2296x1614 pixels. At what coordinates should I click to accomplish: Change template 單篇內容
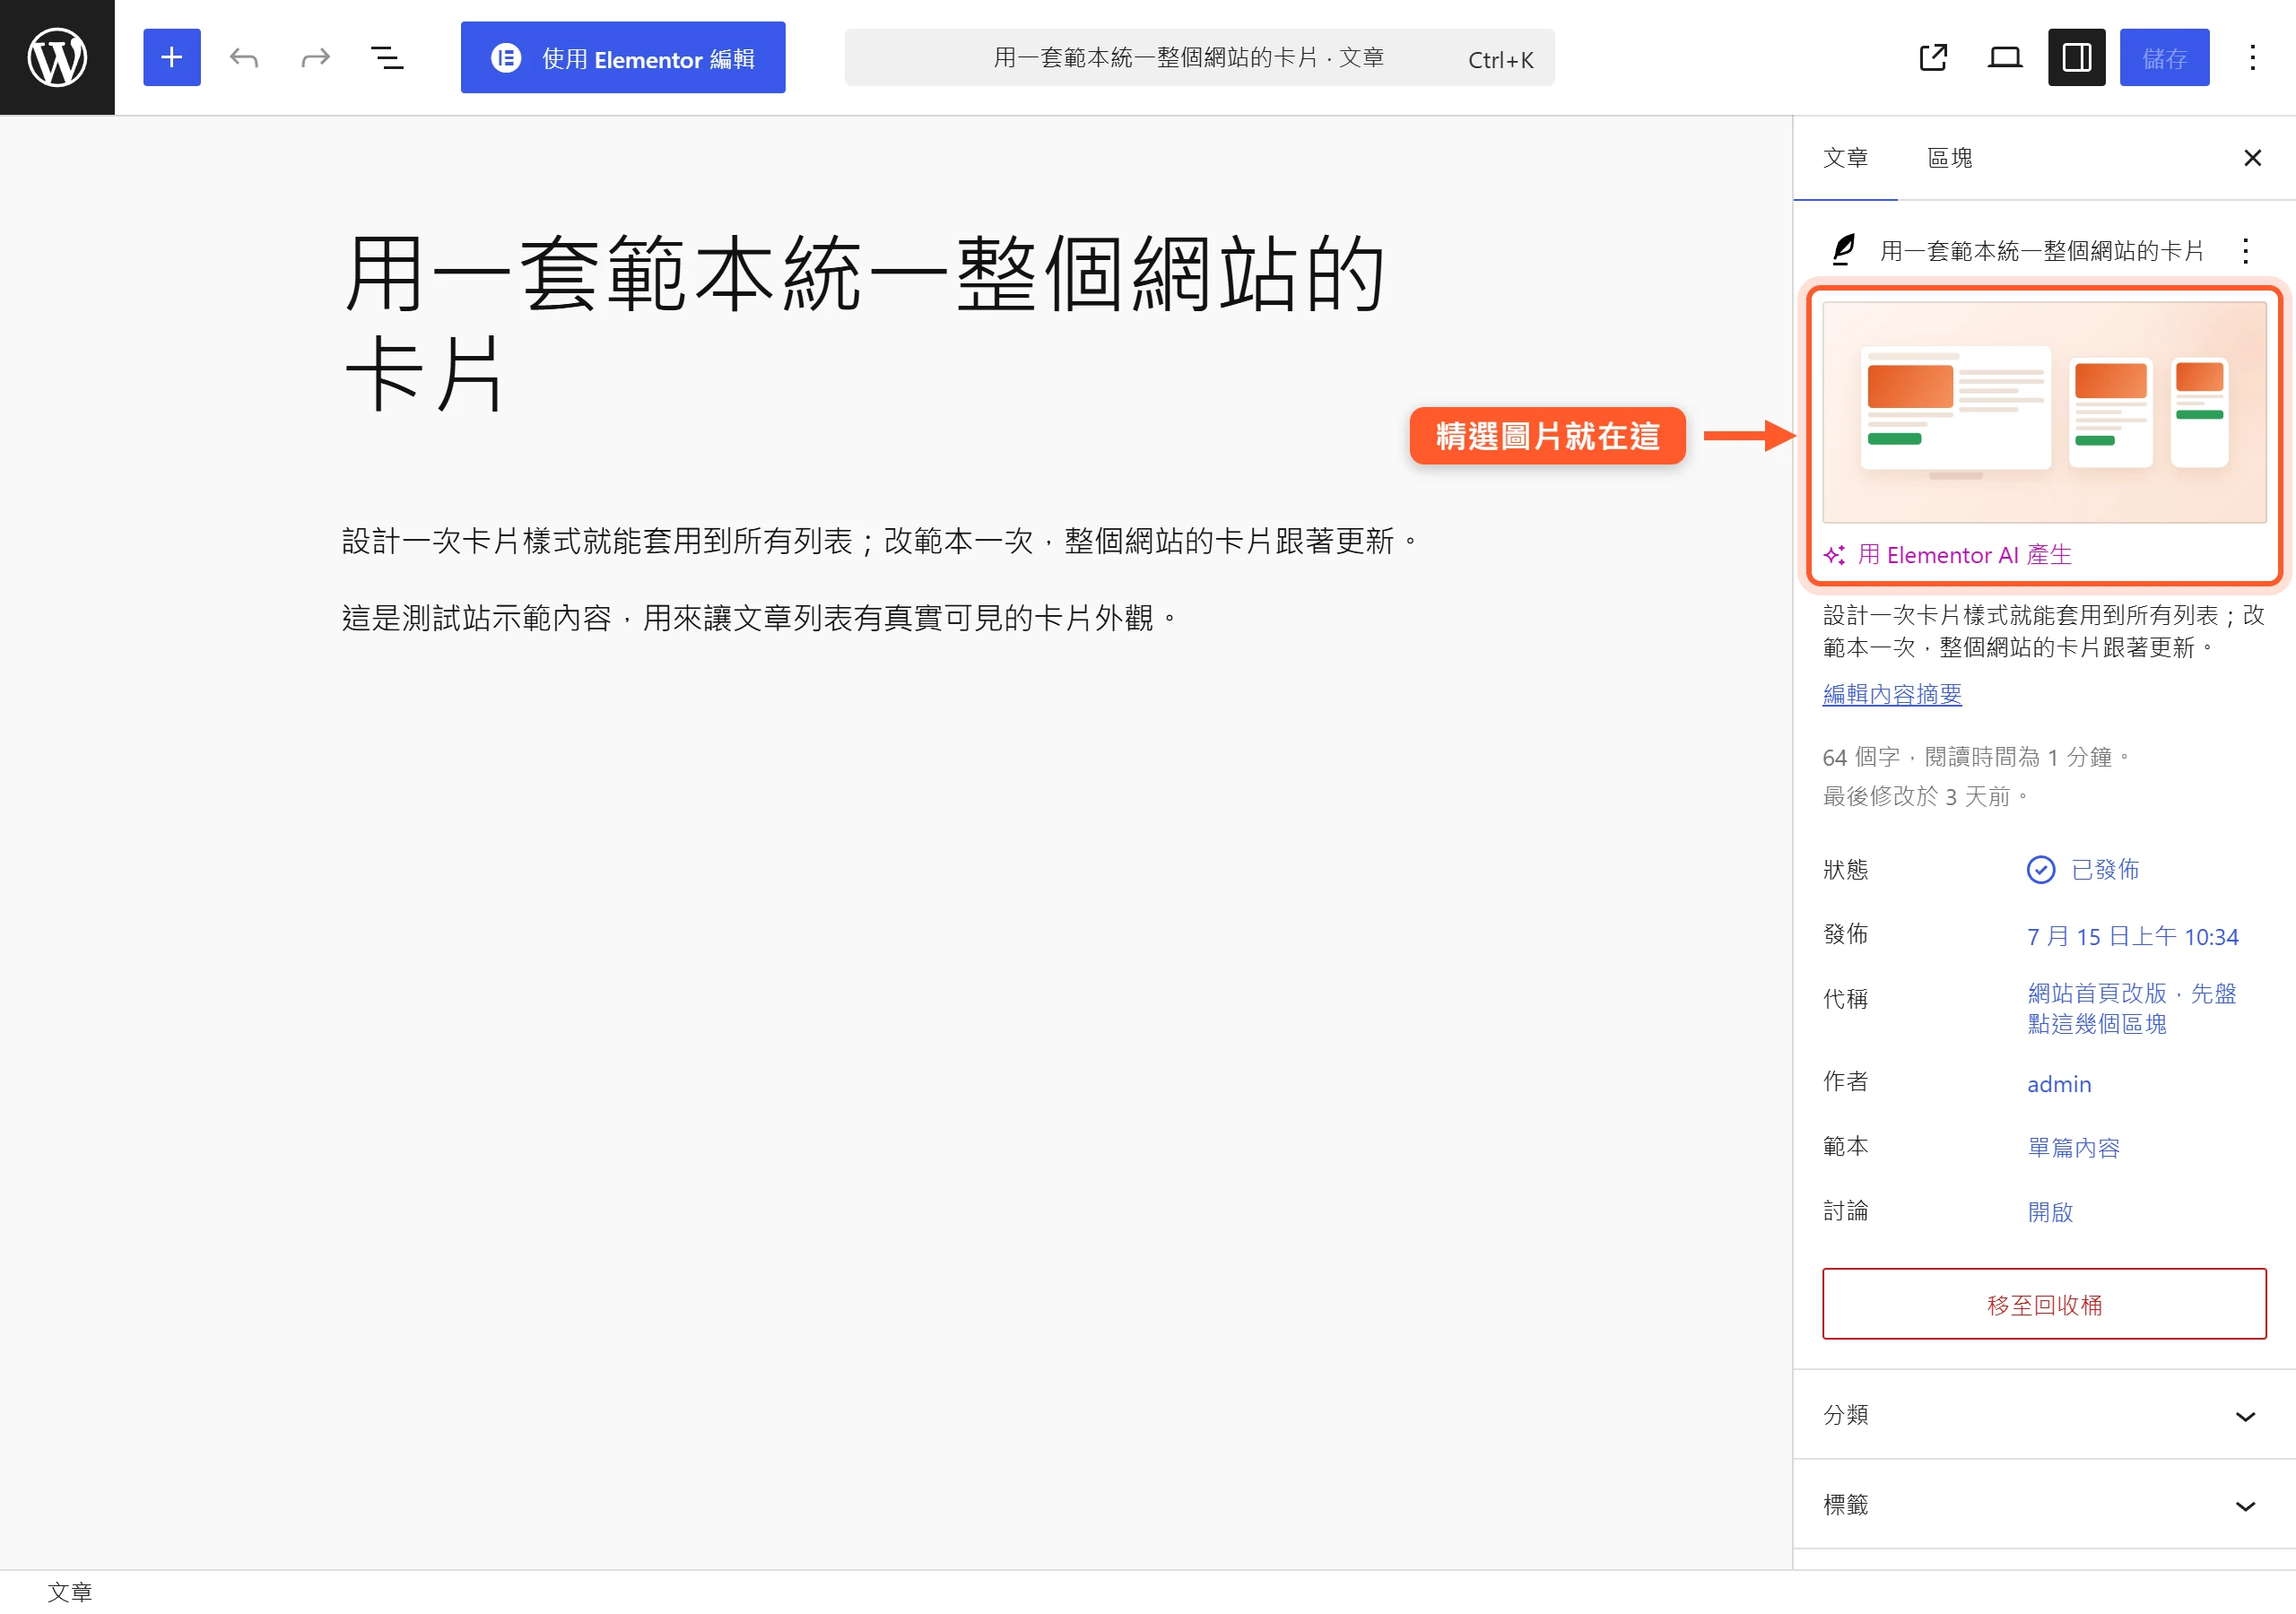pyautogui.click(x=2074, y=1148)
